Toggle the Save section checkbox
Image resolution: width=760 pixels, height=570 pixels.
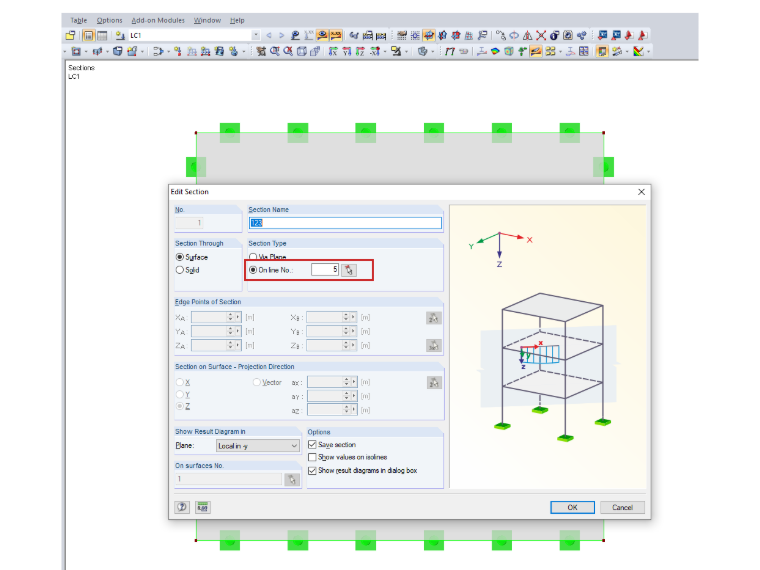point(312,444)
